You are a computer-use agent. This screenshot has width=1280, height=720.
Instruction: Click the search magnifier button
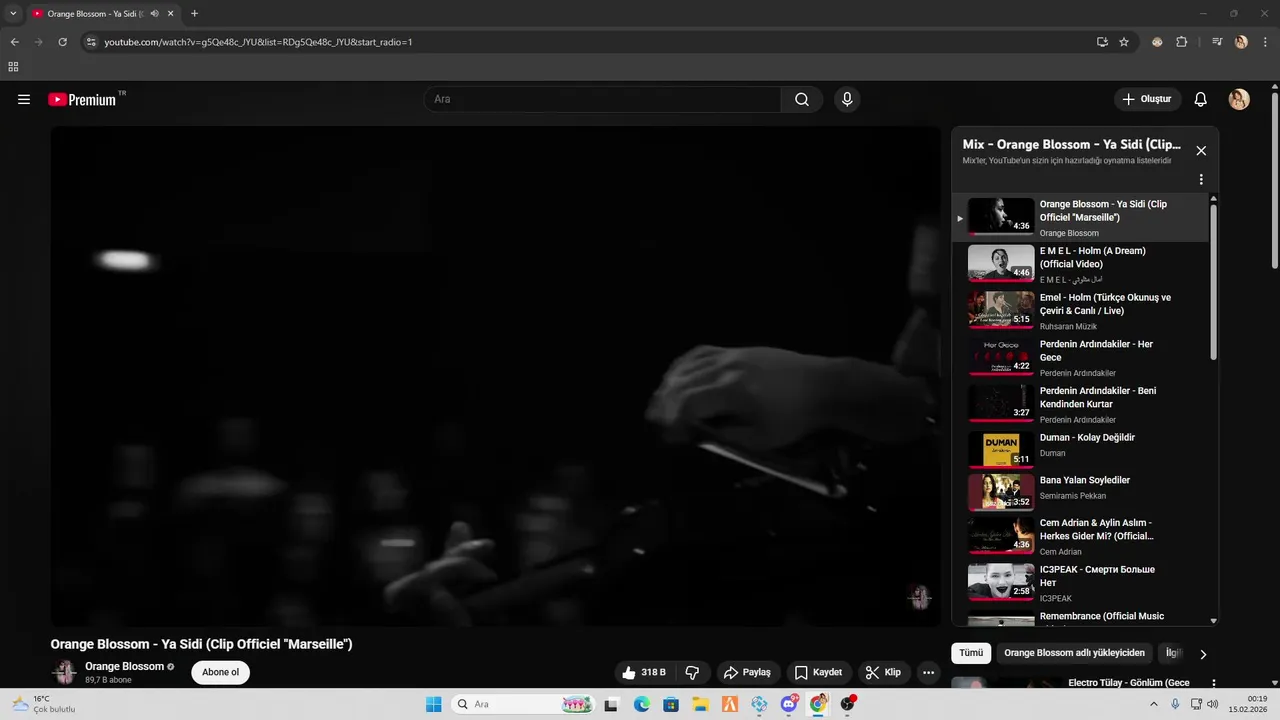[x=802, y=99]
